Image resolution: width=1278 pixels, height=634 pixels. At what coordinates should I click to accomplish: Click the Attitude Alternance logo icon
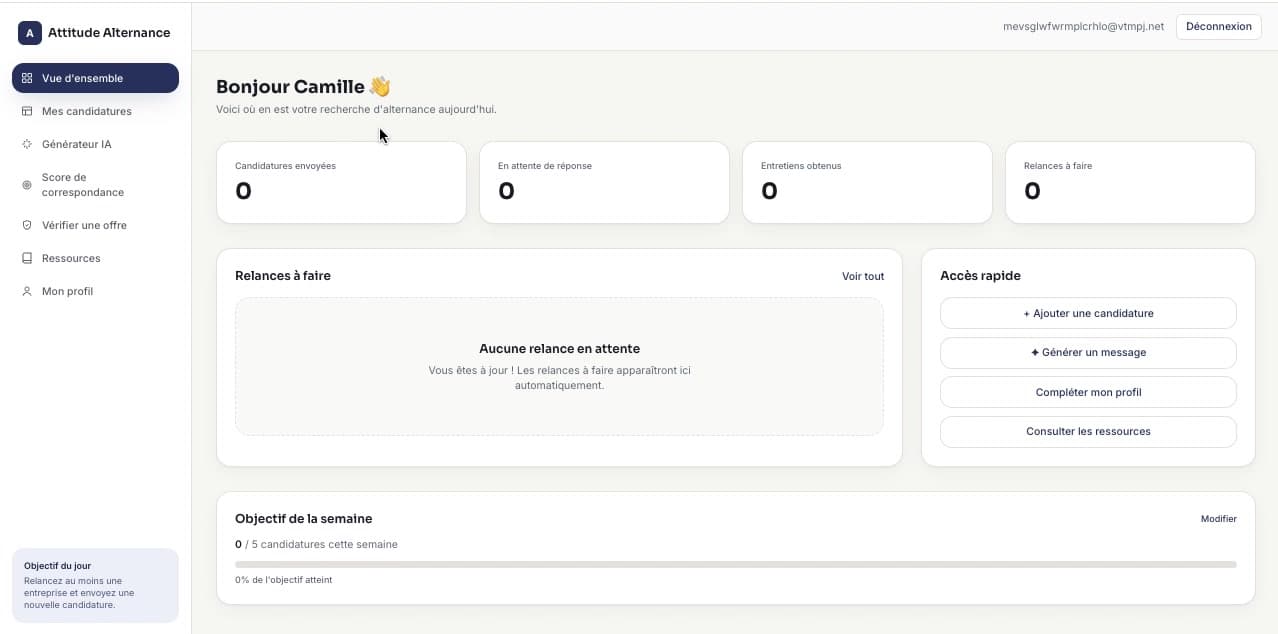tap(30, 33)
